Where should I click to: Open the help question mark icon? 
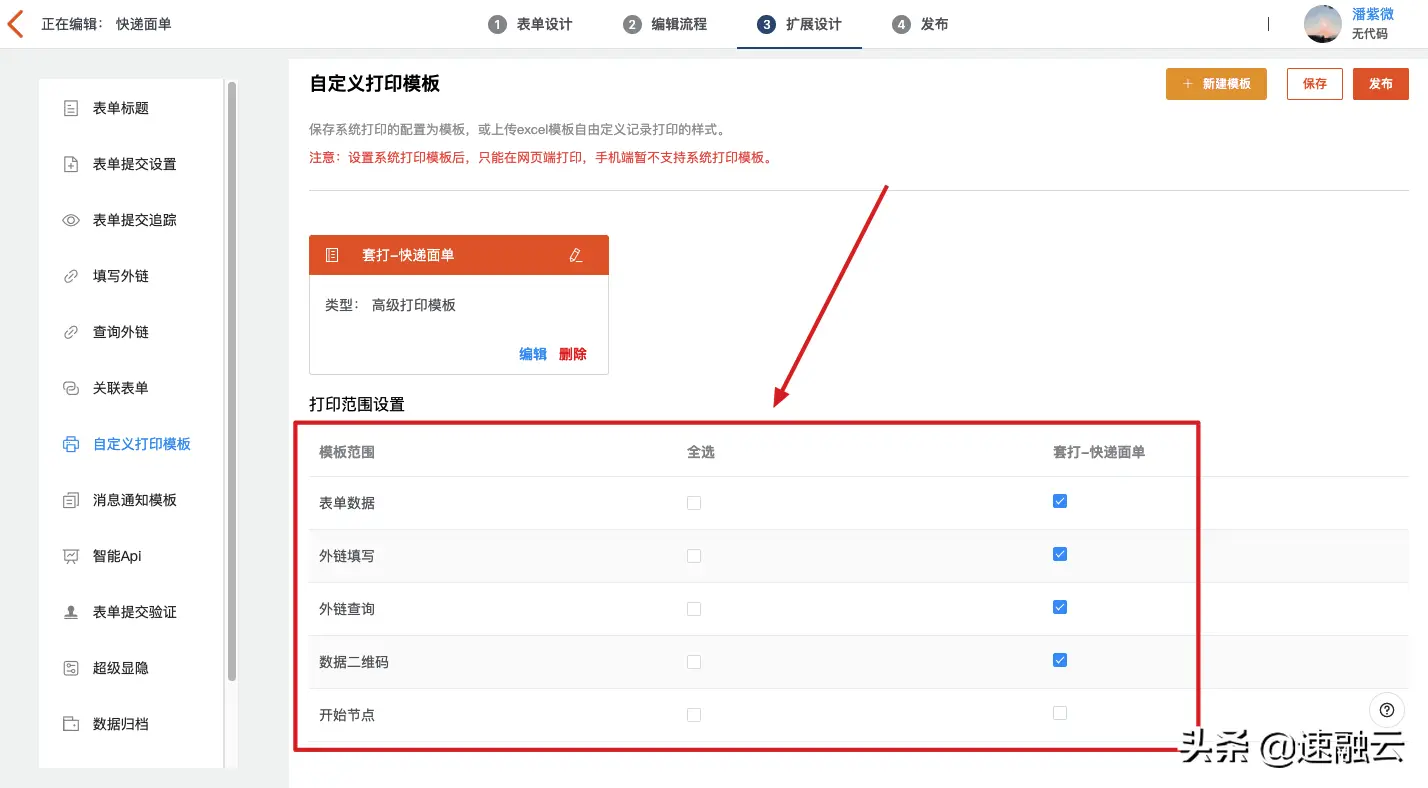tap(1386, 710)
